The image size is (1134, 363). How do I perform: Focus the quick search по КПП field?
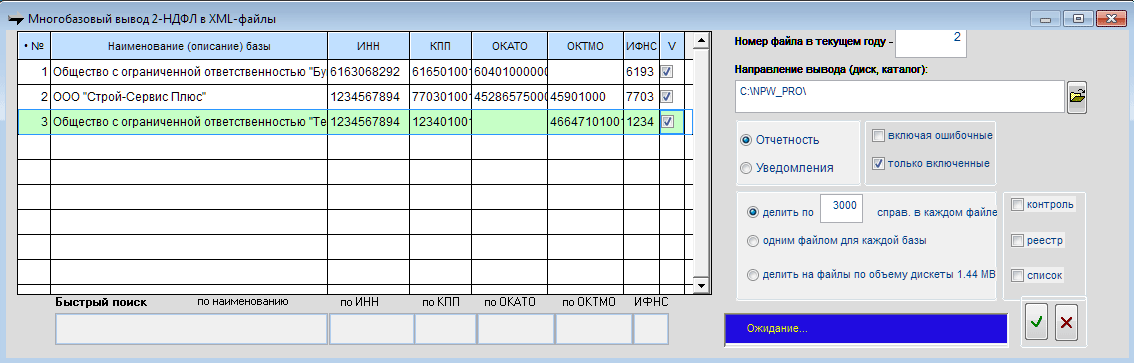click(445, 328)
